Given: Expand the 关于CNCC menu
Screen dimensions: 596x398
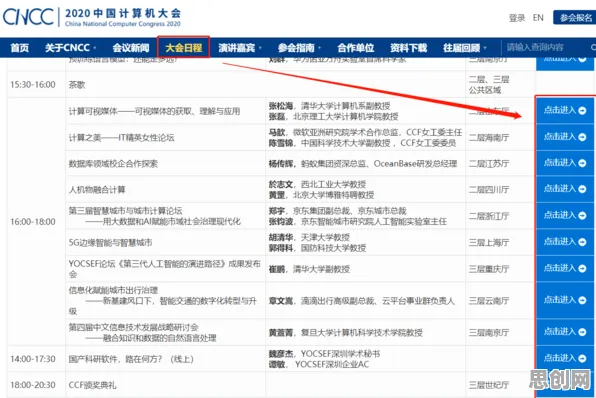Looking at the screenshot, I should pos(70,48).
